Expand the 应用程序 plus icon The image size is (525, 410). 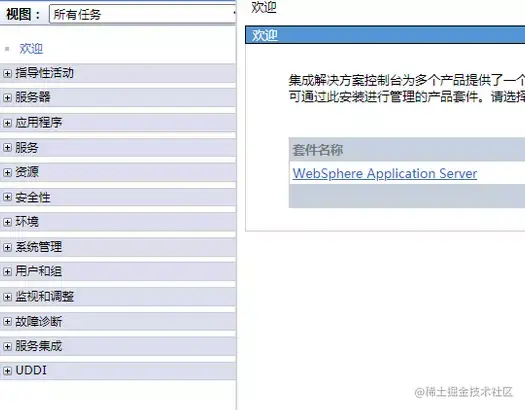(x=7, y=123)
